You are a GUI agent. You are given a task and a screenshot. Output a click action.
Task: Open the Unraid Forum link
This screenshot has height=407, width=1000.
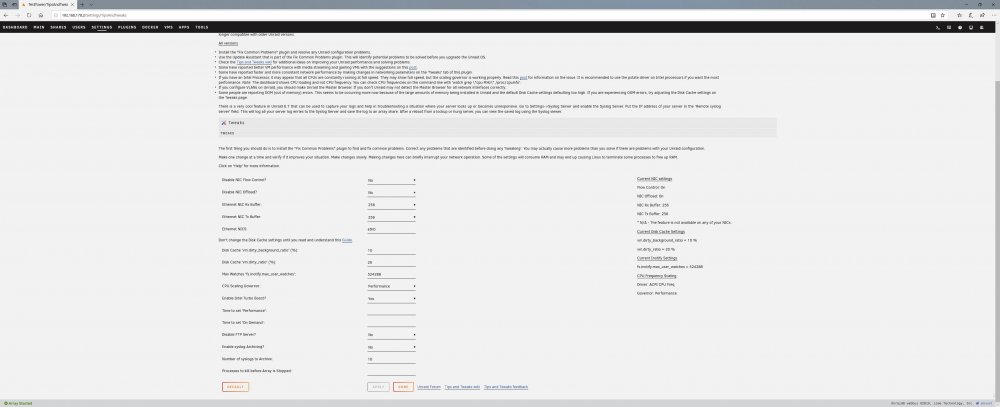pyautogui.click(x=429, y=387)
